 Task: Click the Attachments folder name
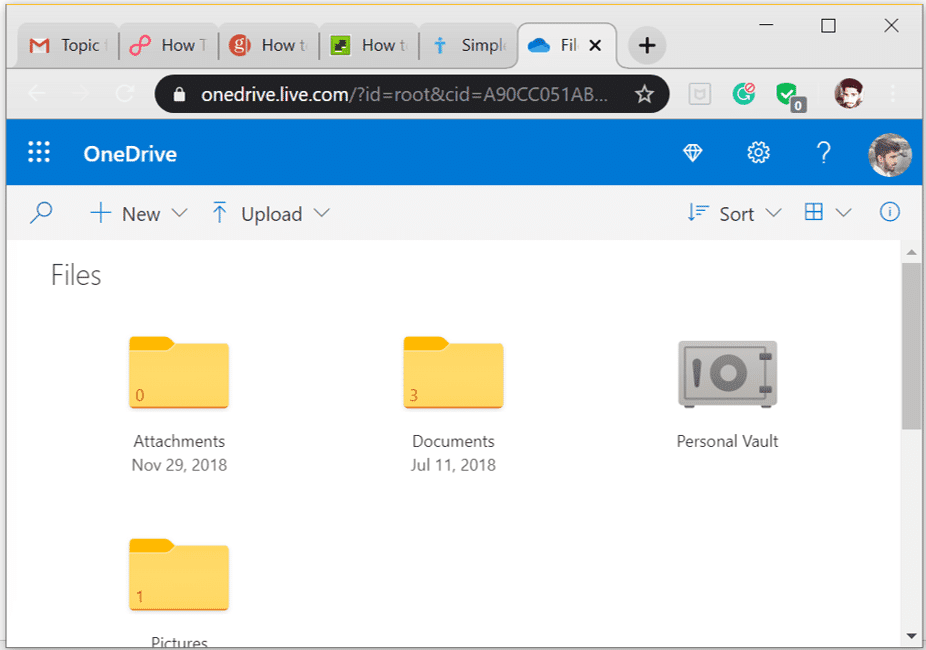[x=179, y=441]
